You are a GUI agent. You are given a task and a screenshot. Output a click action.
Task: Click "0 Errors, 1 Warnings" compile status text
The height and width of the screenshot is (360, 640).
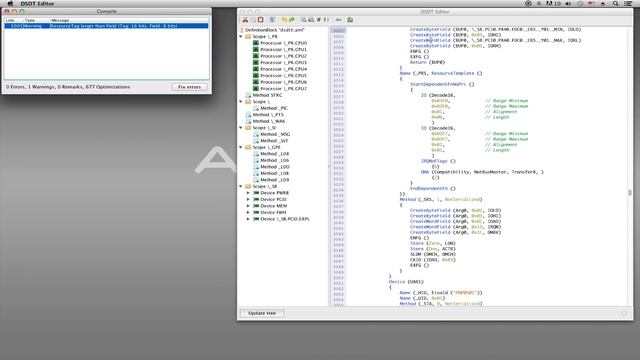coord(68,87)
